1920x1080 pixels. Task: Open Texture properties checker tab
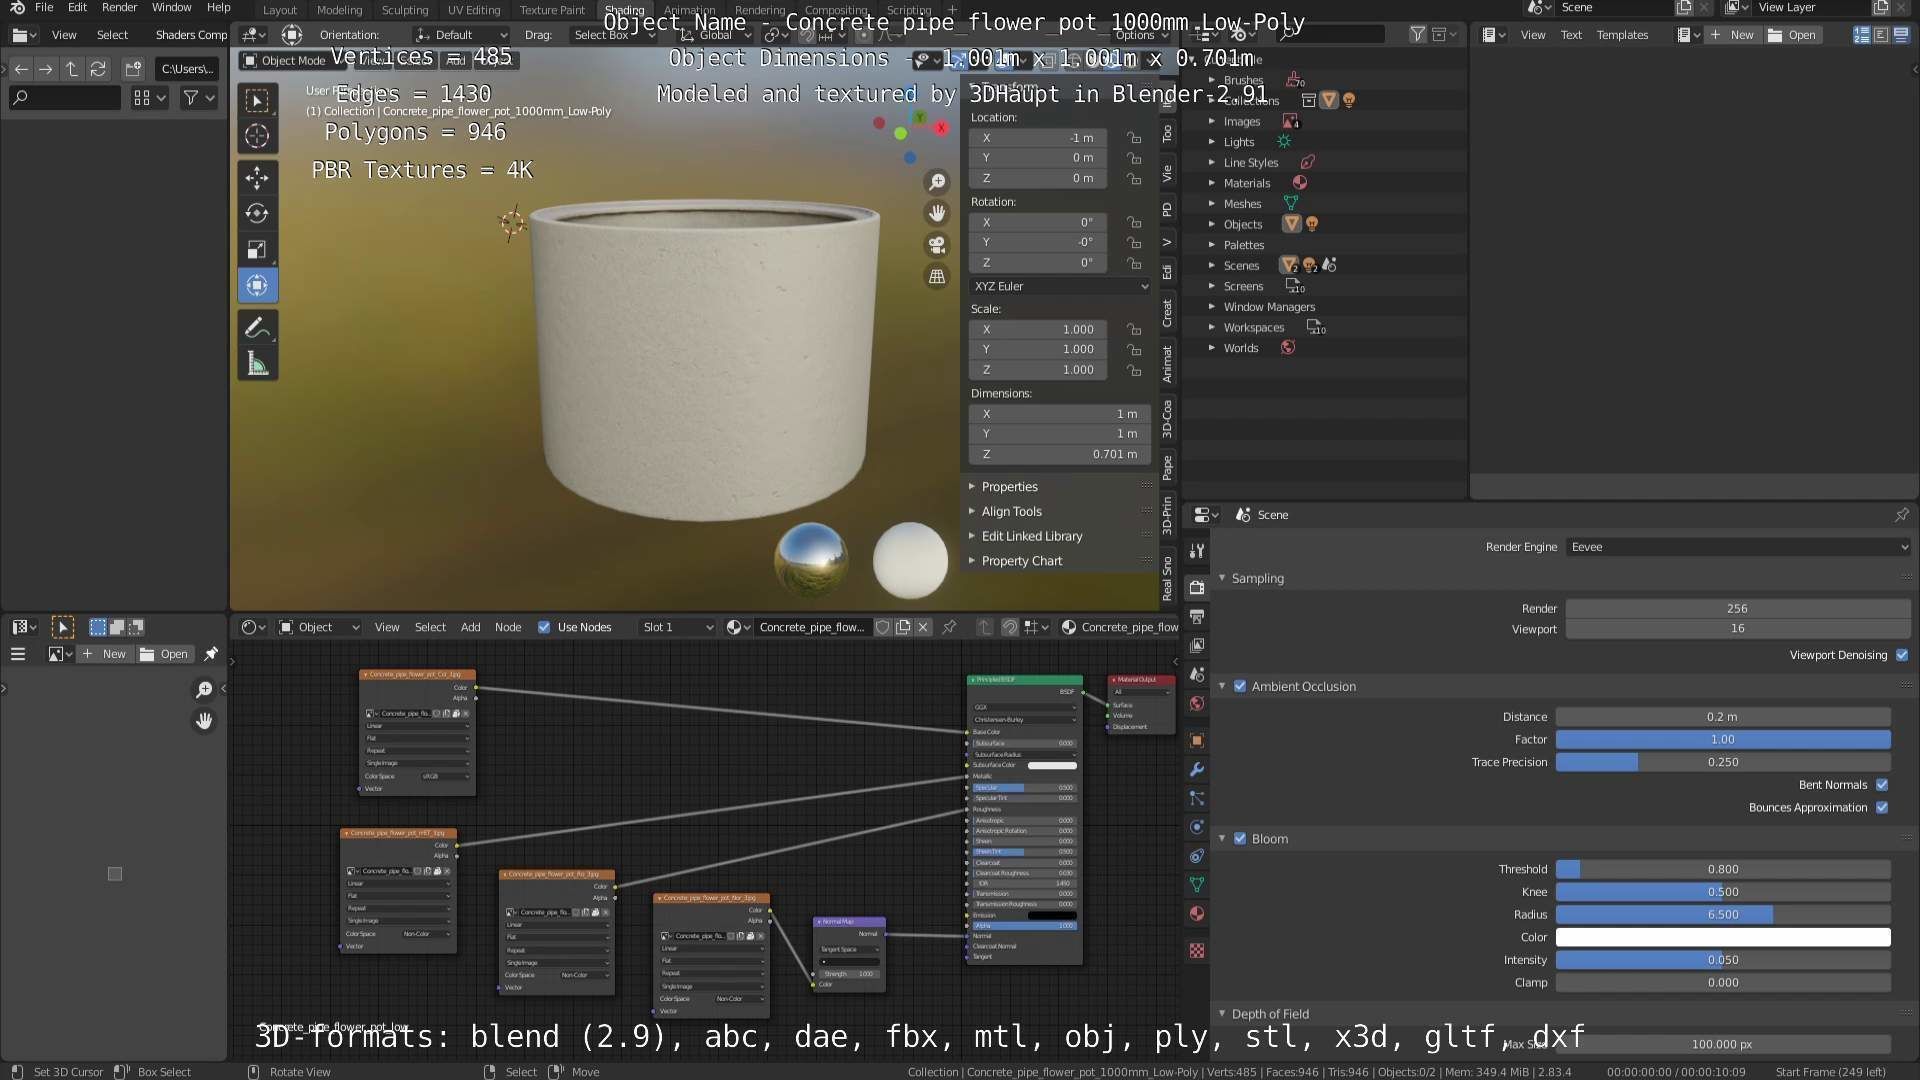click(x=1197, y=950)
